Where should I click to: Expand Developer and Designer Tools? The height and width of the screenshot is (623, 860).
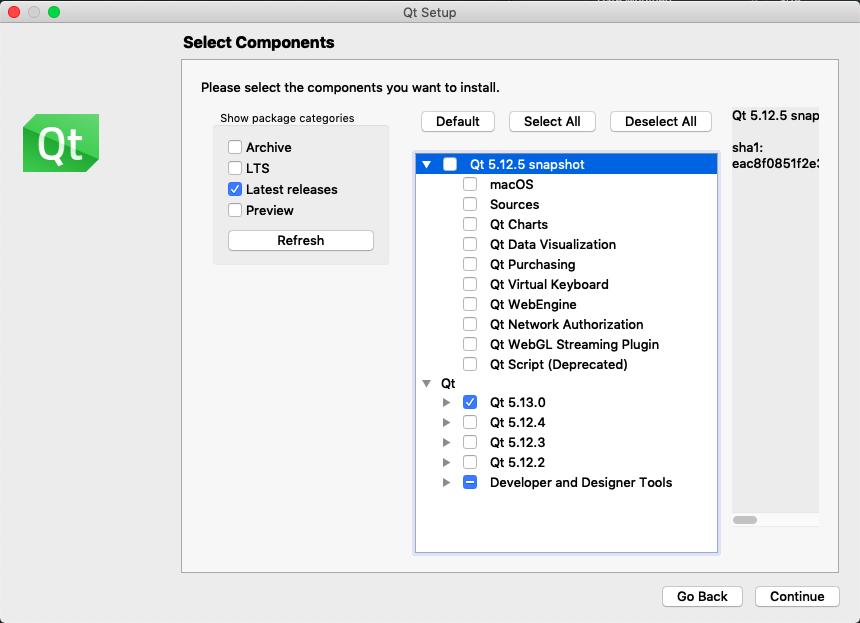point(447,482)
